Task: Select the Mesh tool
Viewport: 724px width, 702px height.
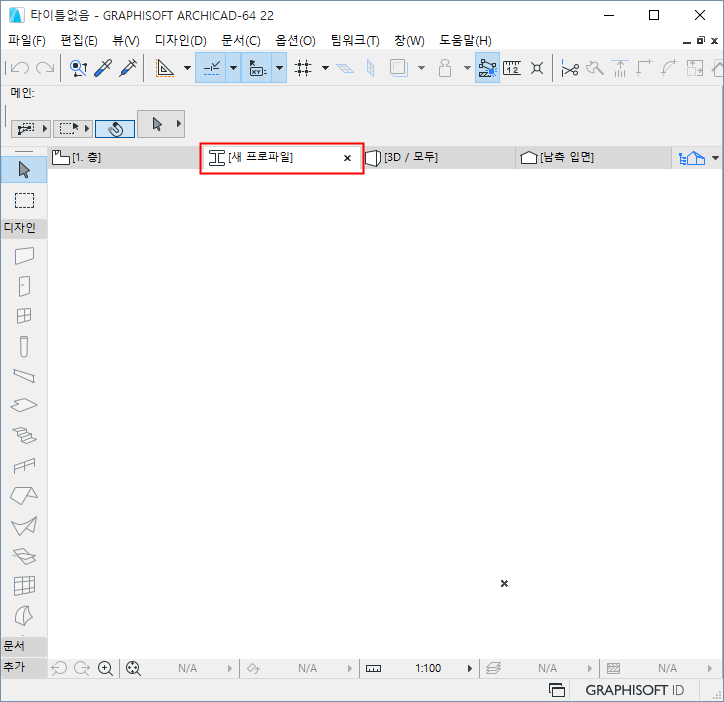Action: pyautogui.click(x=24, y=556)
